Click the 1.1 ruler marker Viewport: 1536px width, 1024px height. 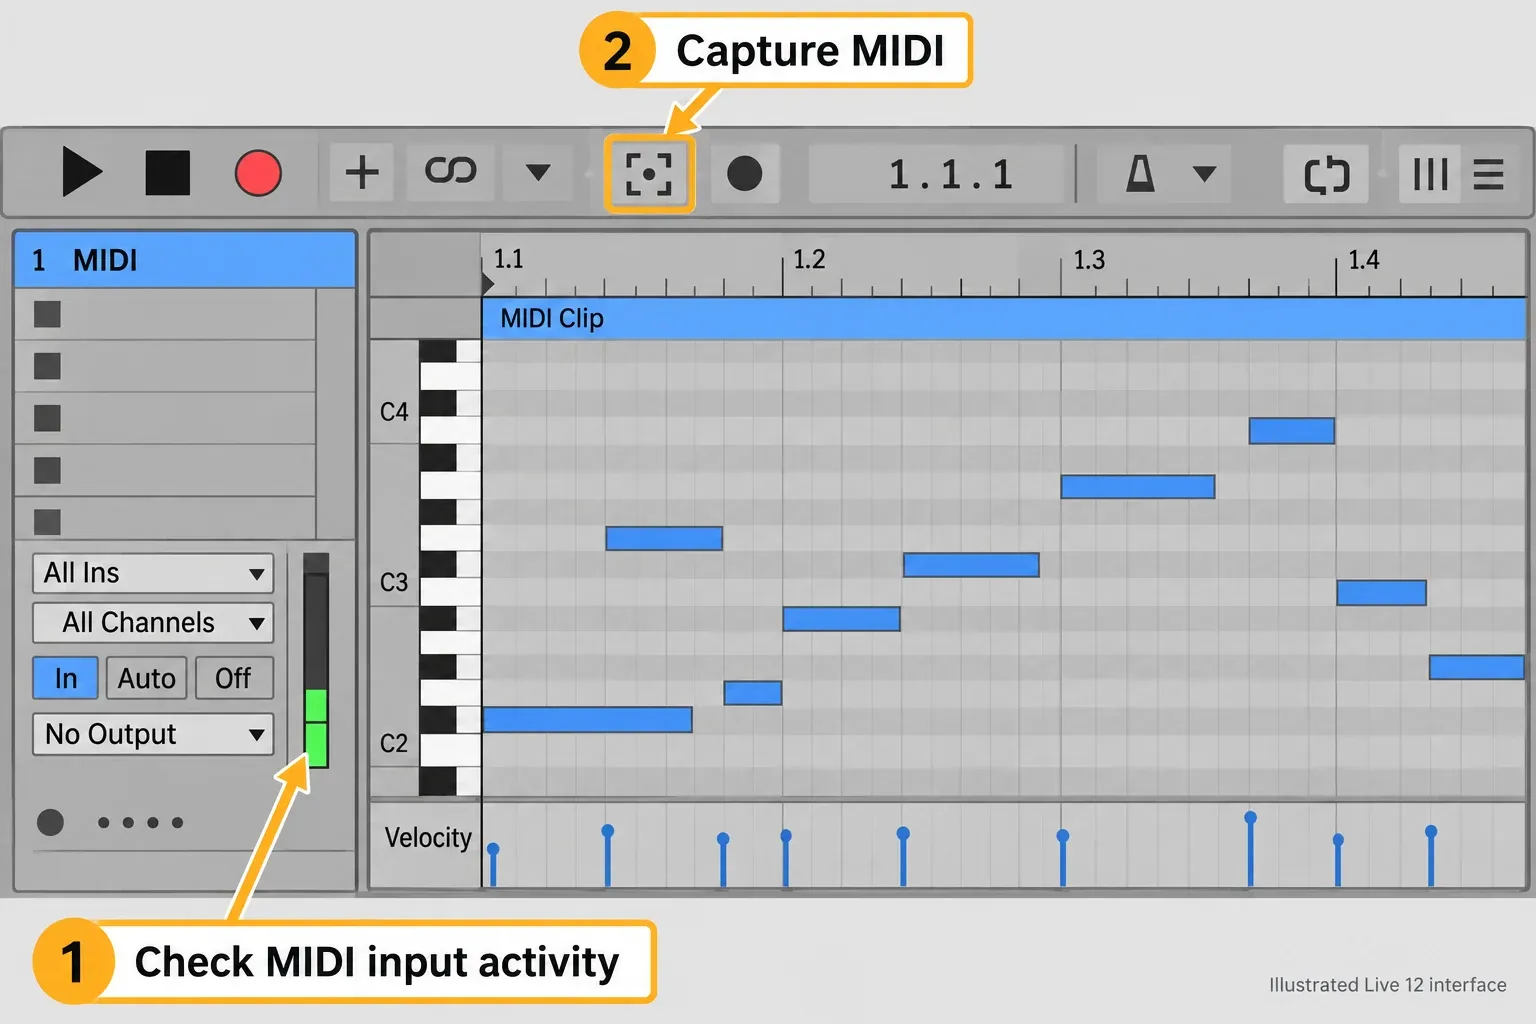coord(508,260)
